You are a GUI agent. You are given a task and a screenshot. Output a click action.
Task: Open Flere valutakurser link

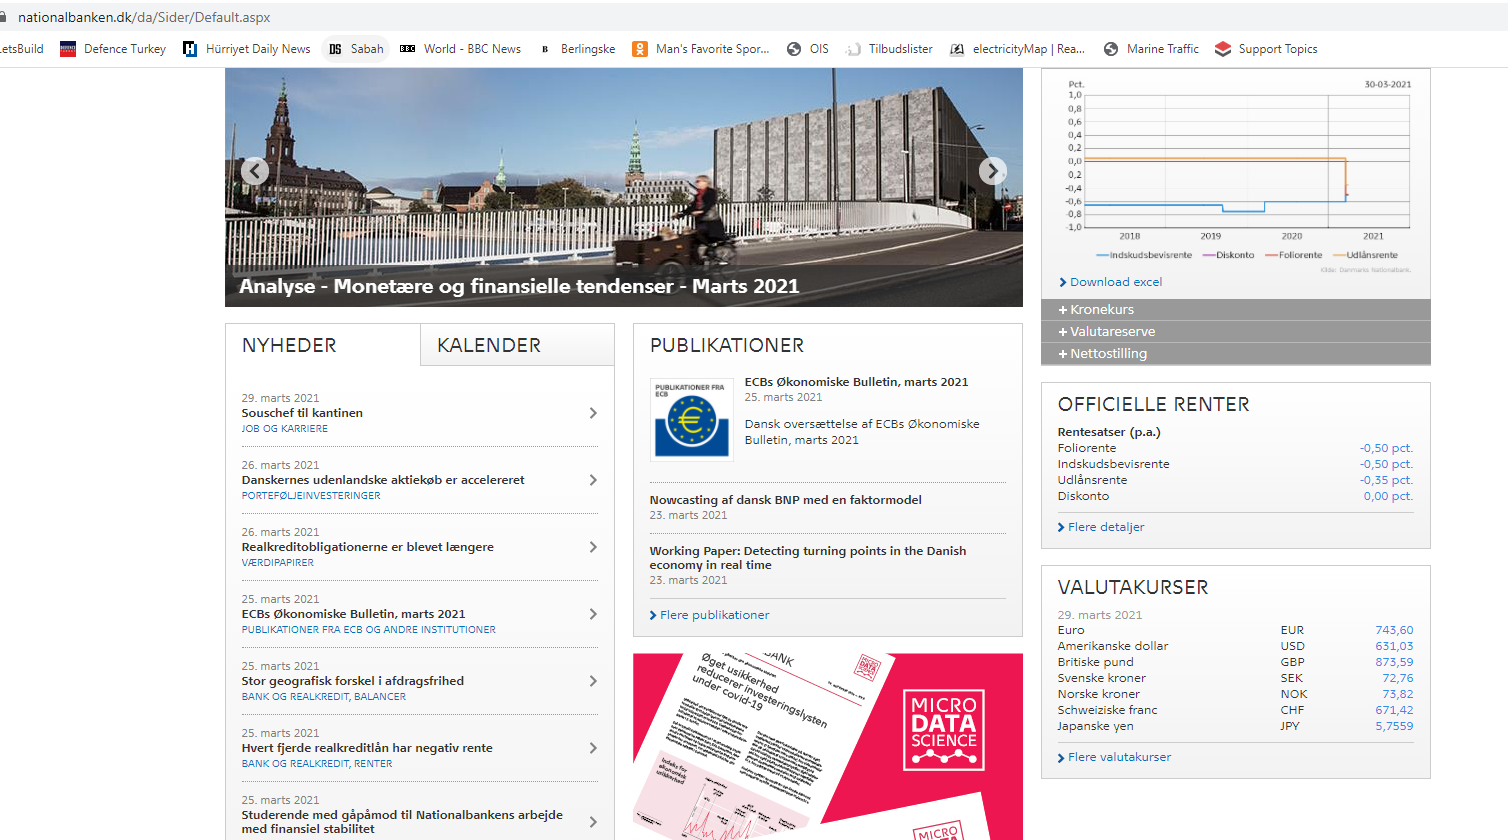(x=1118, y=757)
